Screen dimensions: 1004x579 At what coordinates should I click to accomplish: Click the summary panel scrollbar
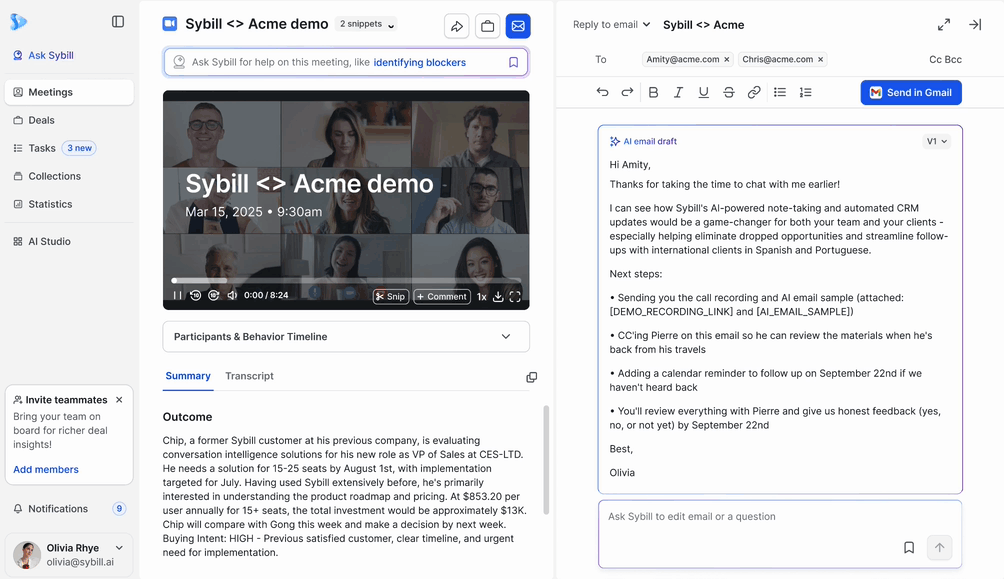click(x=546, y=459)
